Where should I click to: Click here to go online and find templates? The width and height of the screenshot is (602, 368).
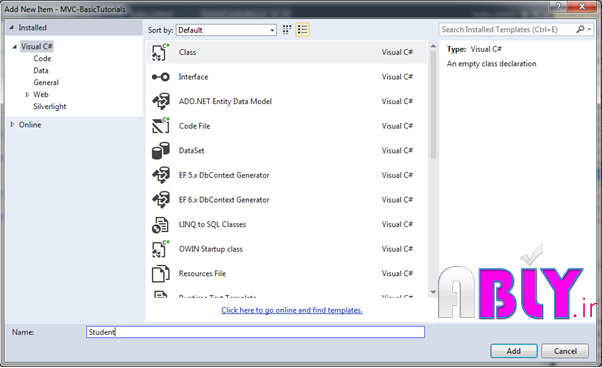click(x=292, y=310)
